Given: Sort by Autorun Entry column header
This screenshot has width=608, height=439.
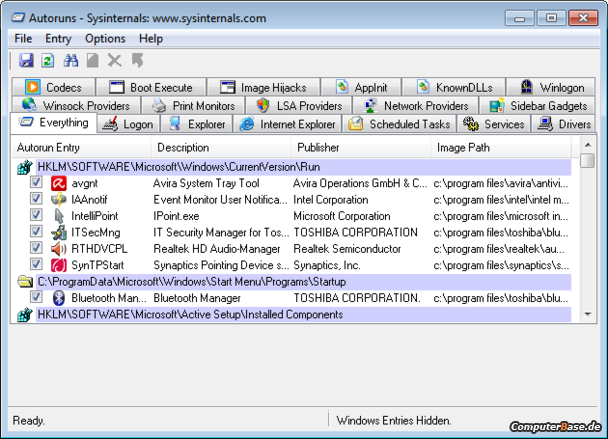Looking at the screenshot, I should click(81, 147).
